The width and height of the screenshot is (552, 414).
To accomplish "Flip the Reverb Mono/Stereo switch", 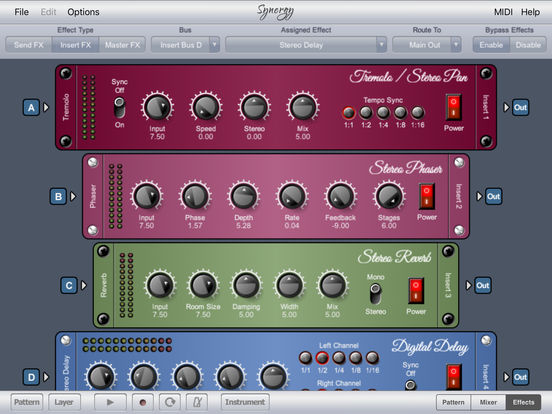I will point(376,294).
